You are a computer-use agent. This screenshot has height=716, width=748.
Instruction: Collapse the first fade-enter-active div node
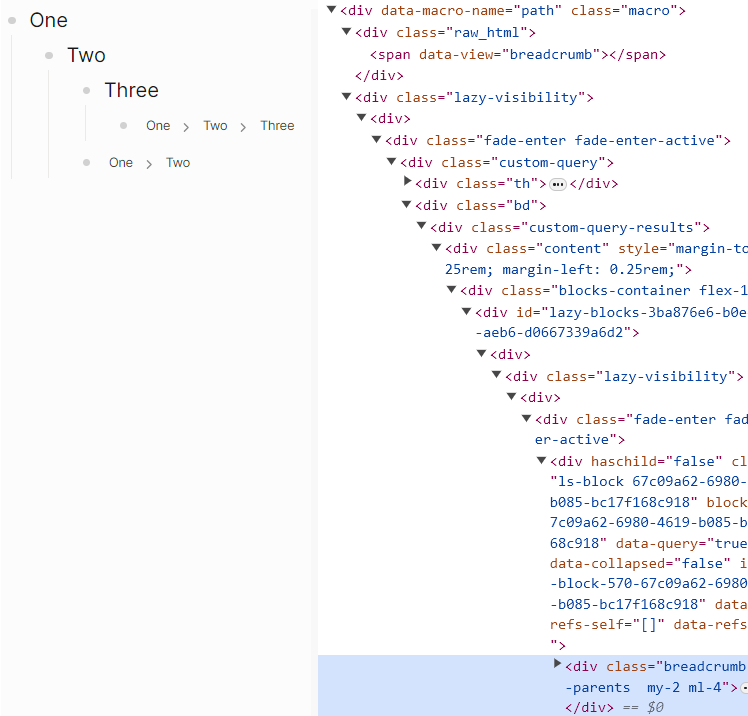(377, 140)
